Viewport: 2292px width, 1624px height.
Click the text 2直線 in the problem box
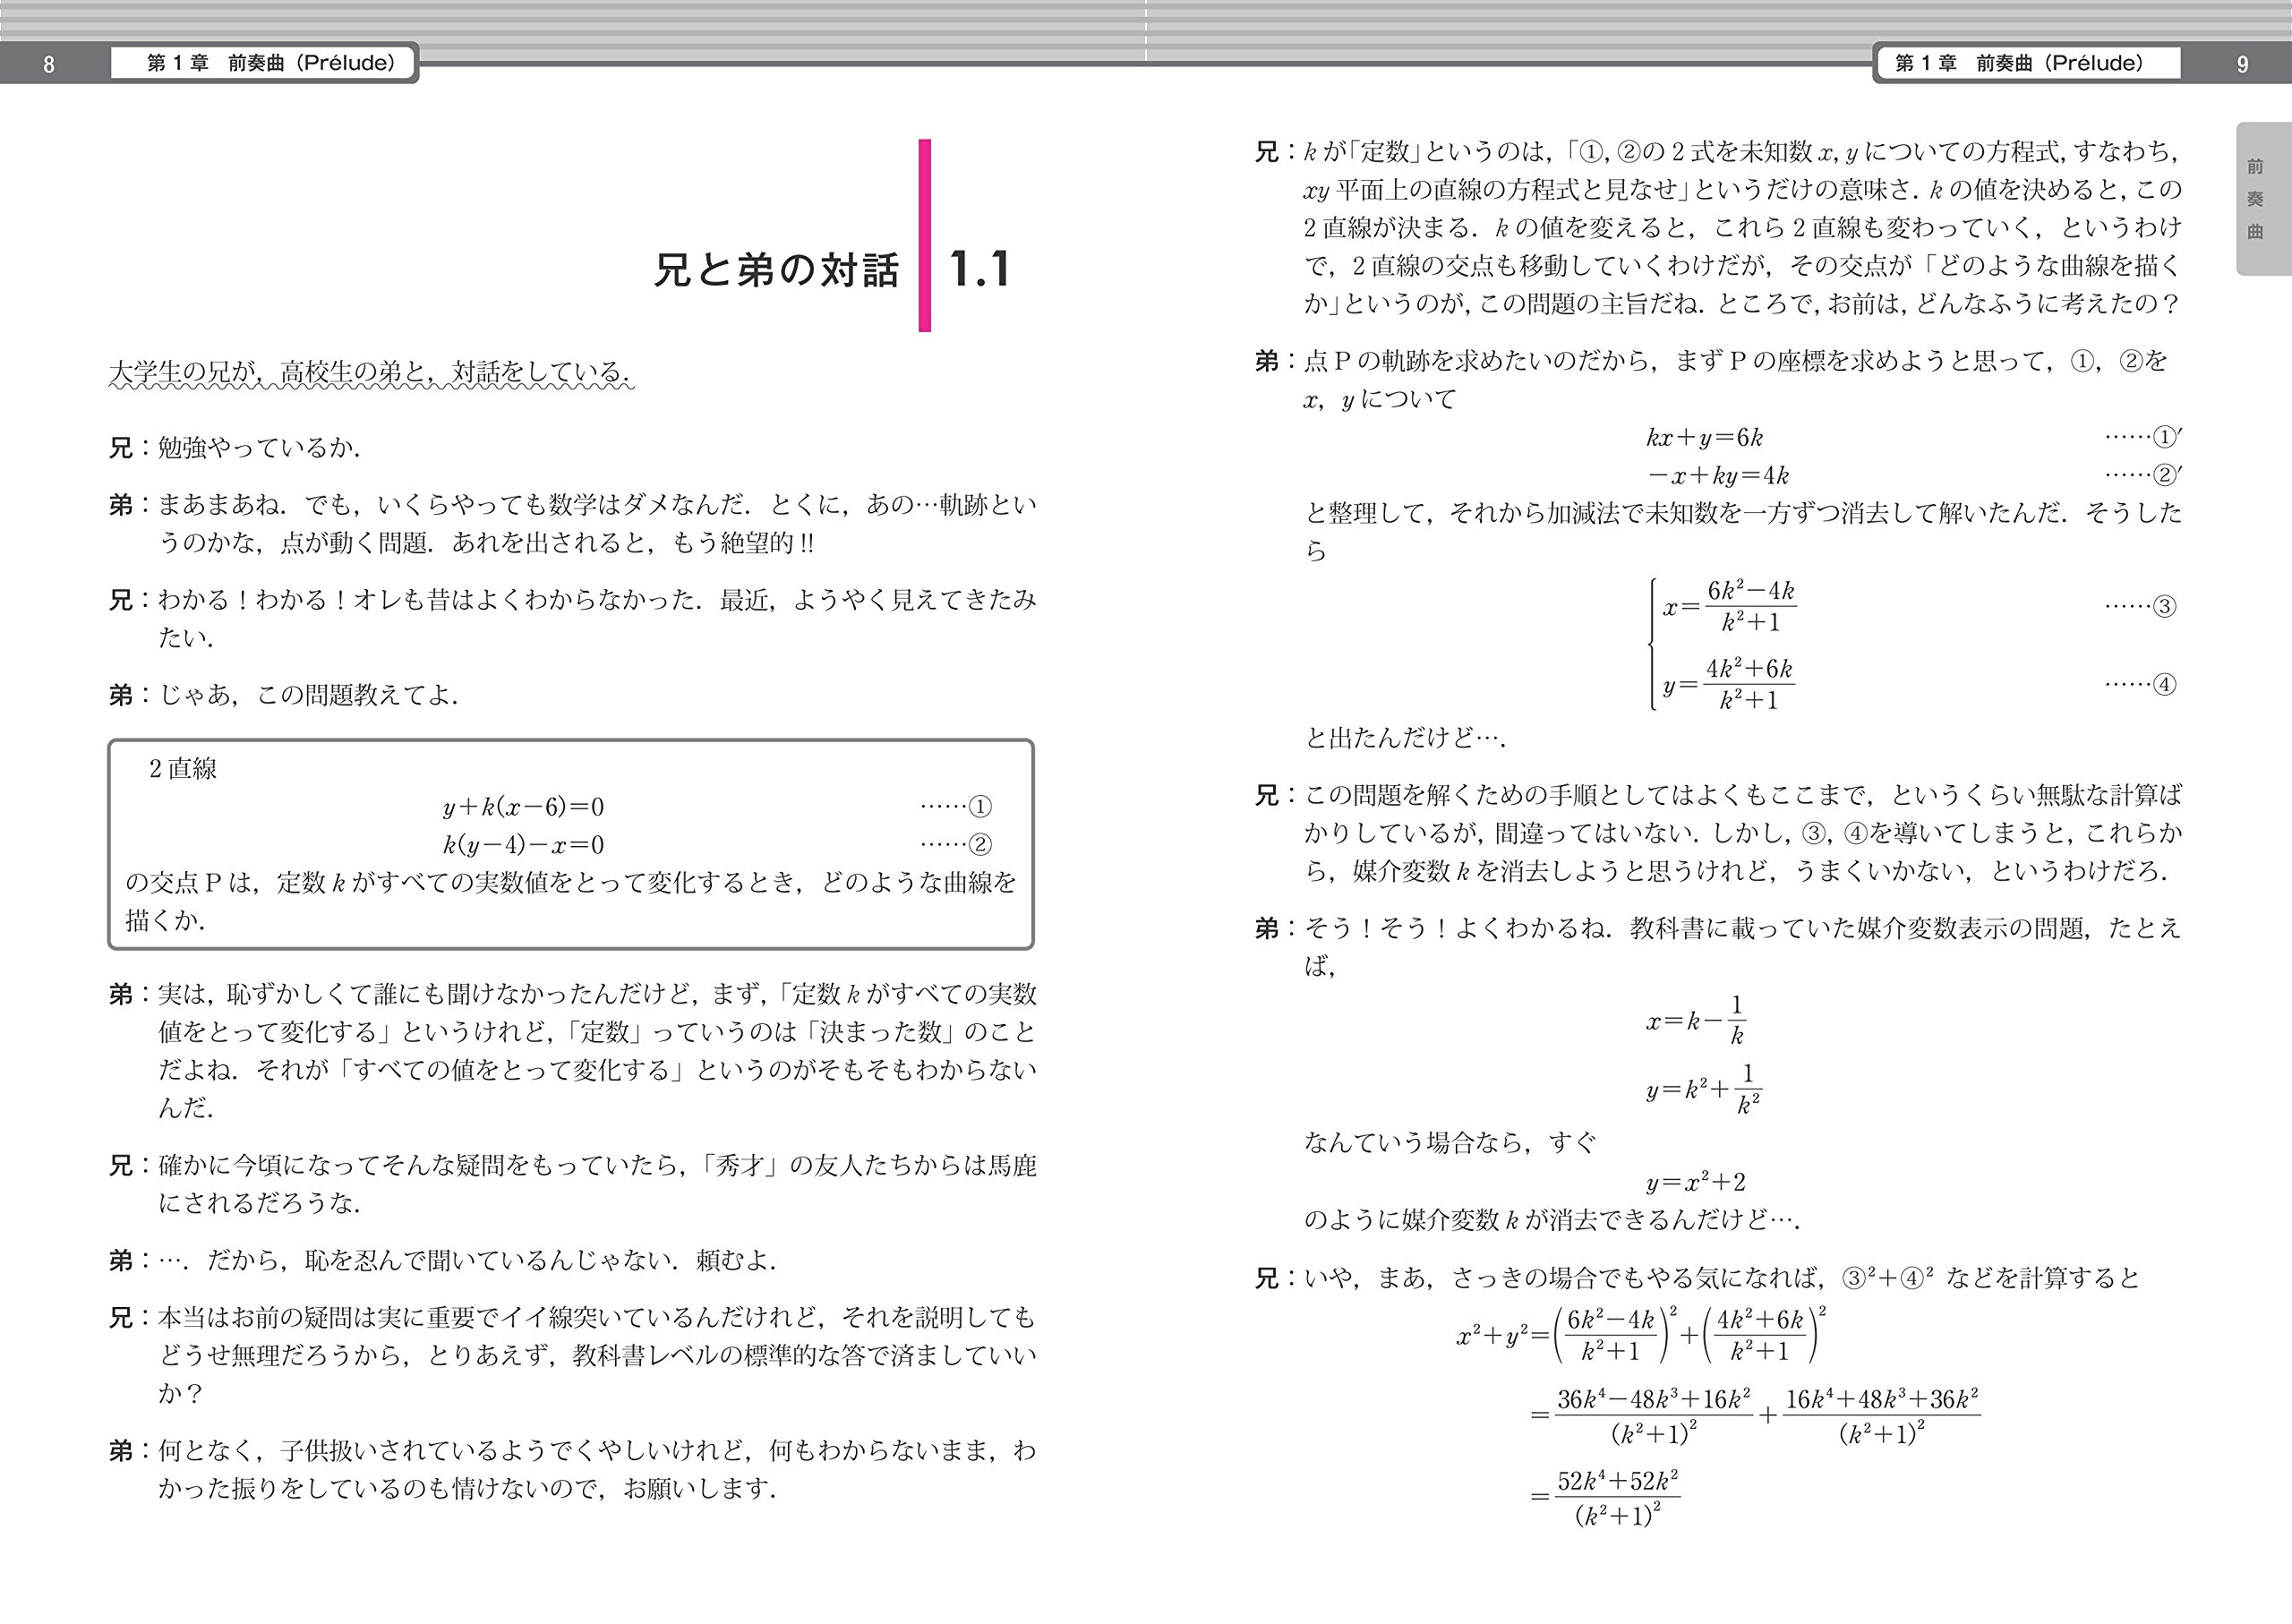(x=182, y=769)
